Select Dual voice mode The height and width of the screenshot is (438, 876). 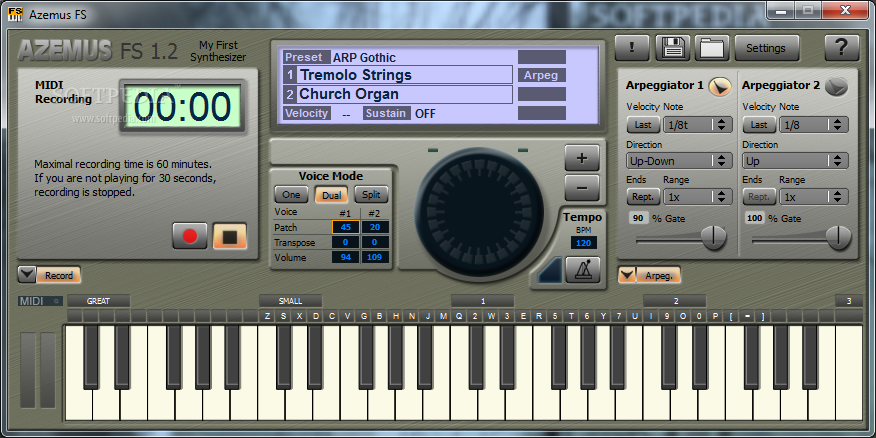coord(331,194)
